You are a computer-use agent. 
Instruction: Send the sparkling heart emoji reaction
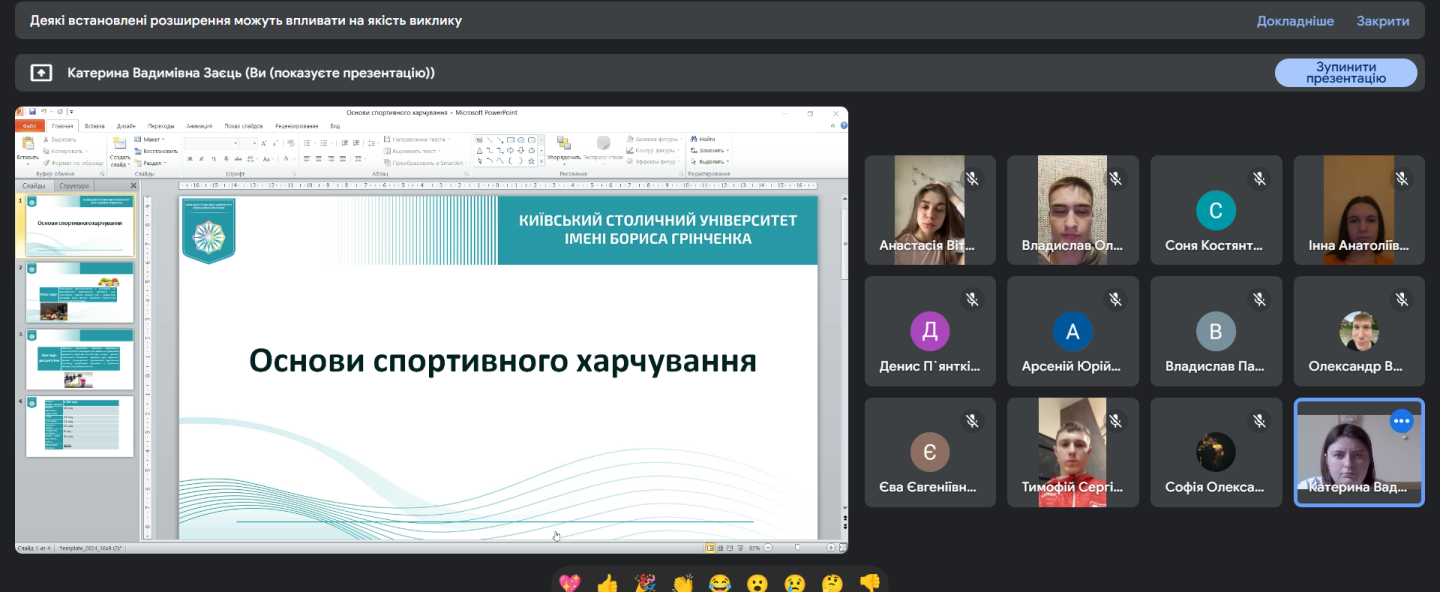point(569,583)
